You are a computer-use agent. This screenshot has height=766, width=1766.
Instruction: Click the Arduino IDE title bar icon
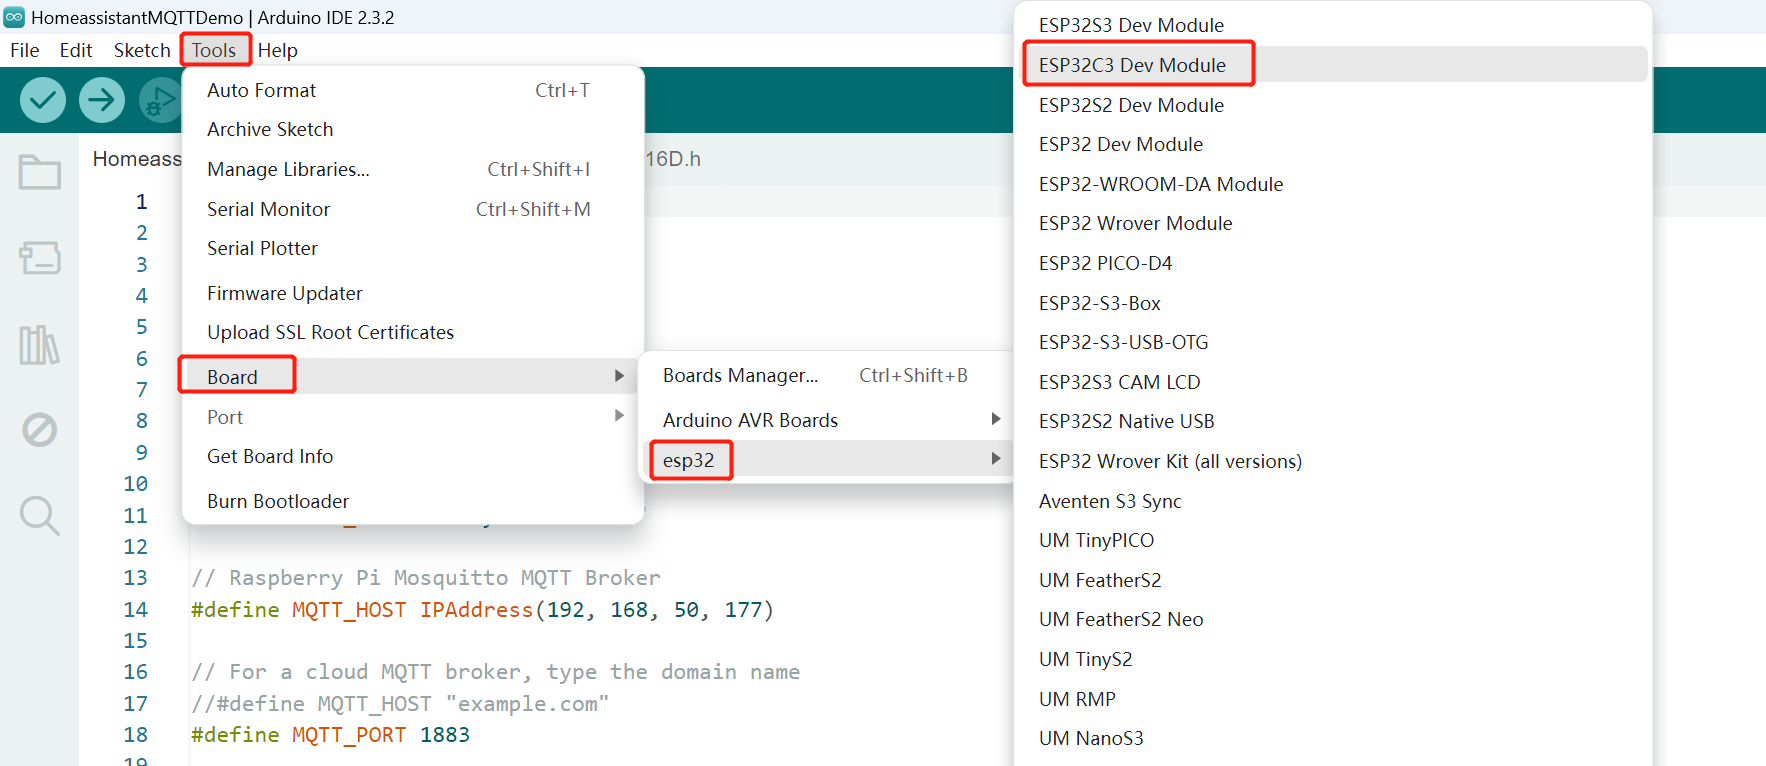14,17
